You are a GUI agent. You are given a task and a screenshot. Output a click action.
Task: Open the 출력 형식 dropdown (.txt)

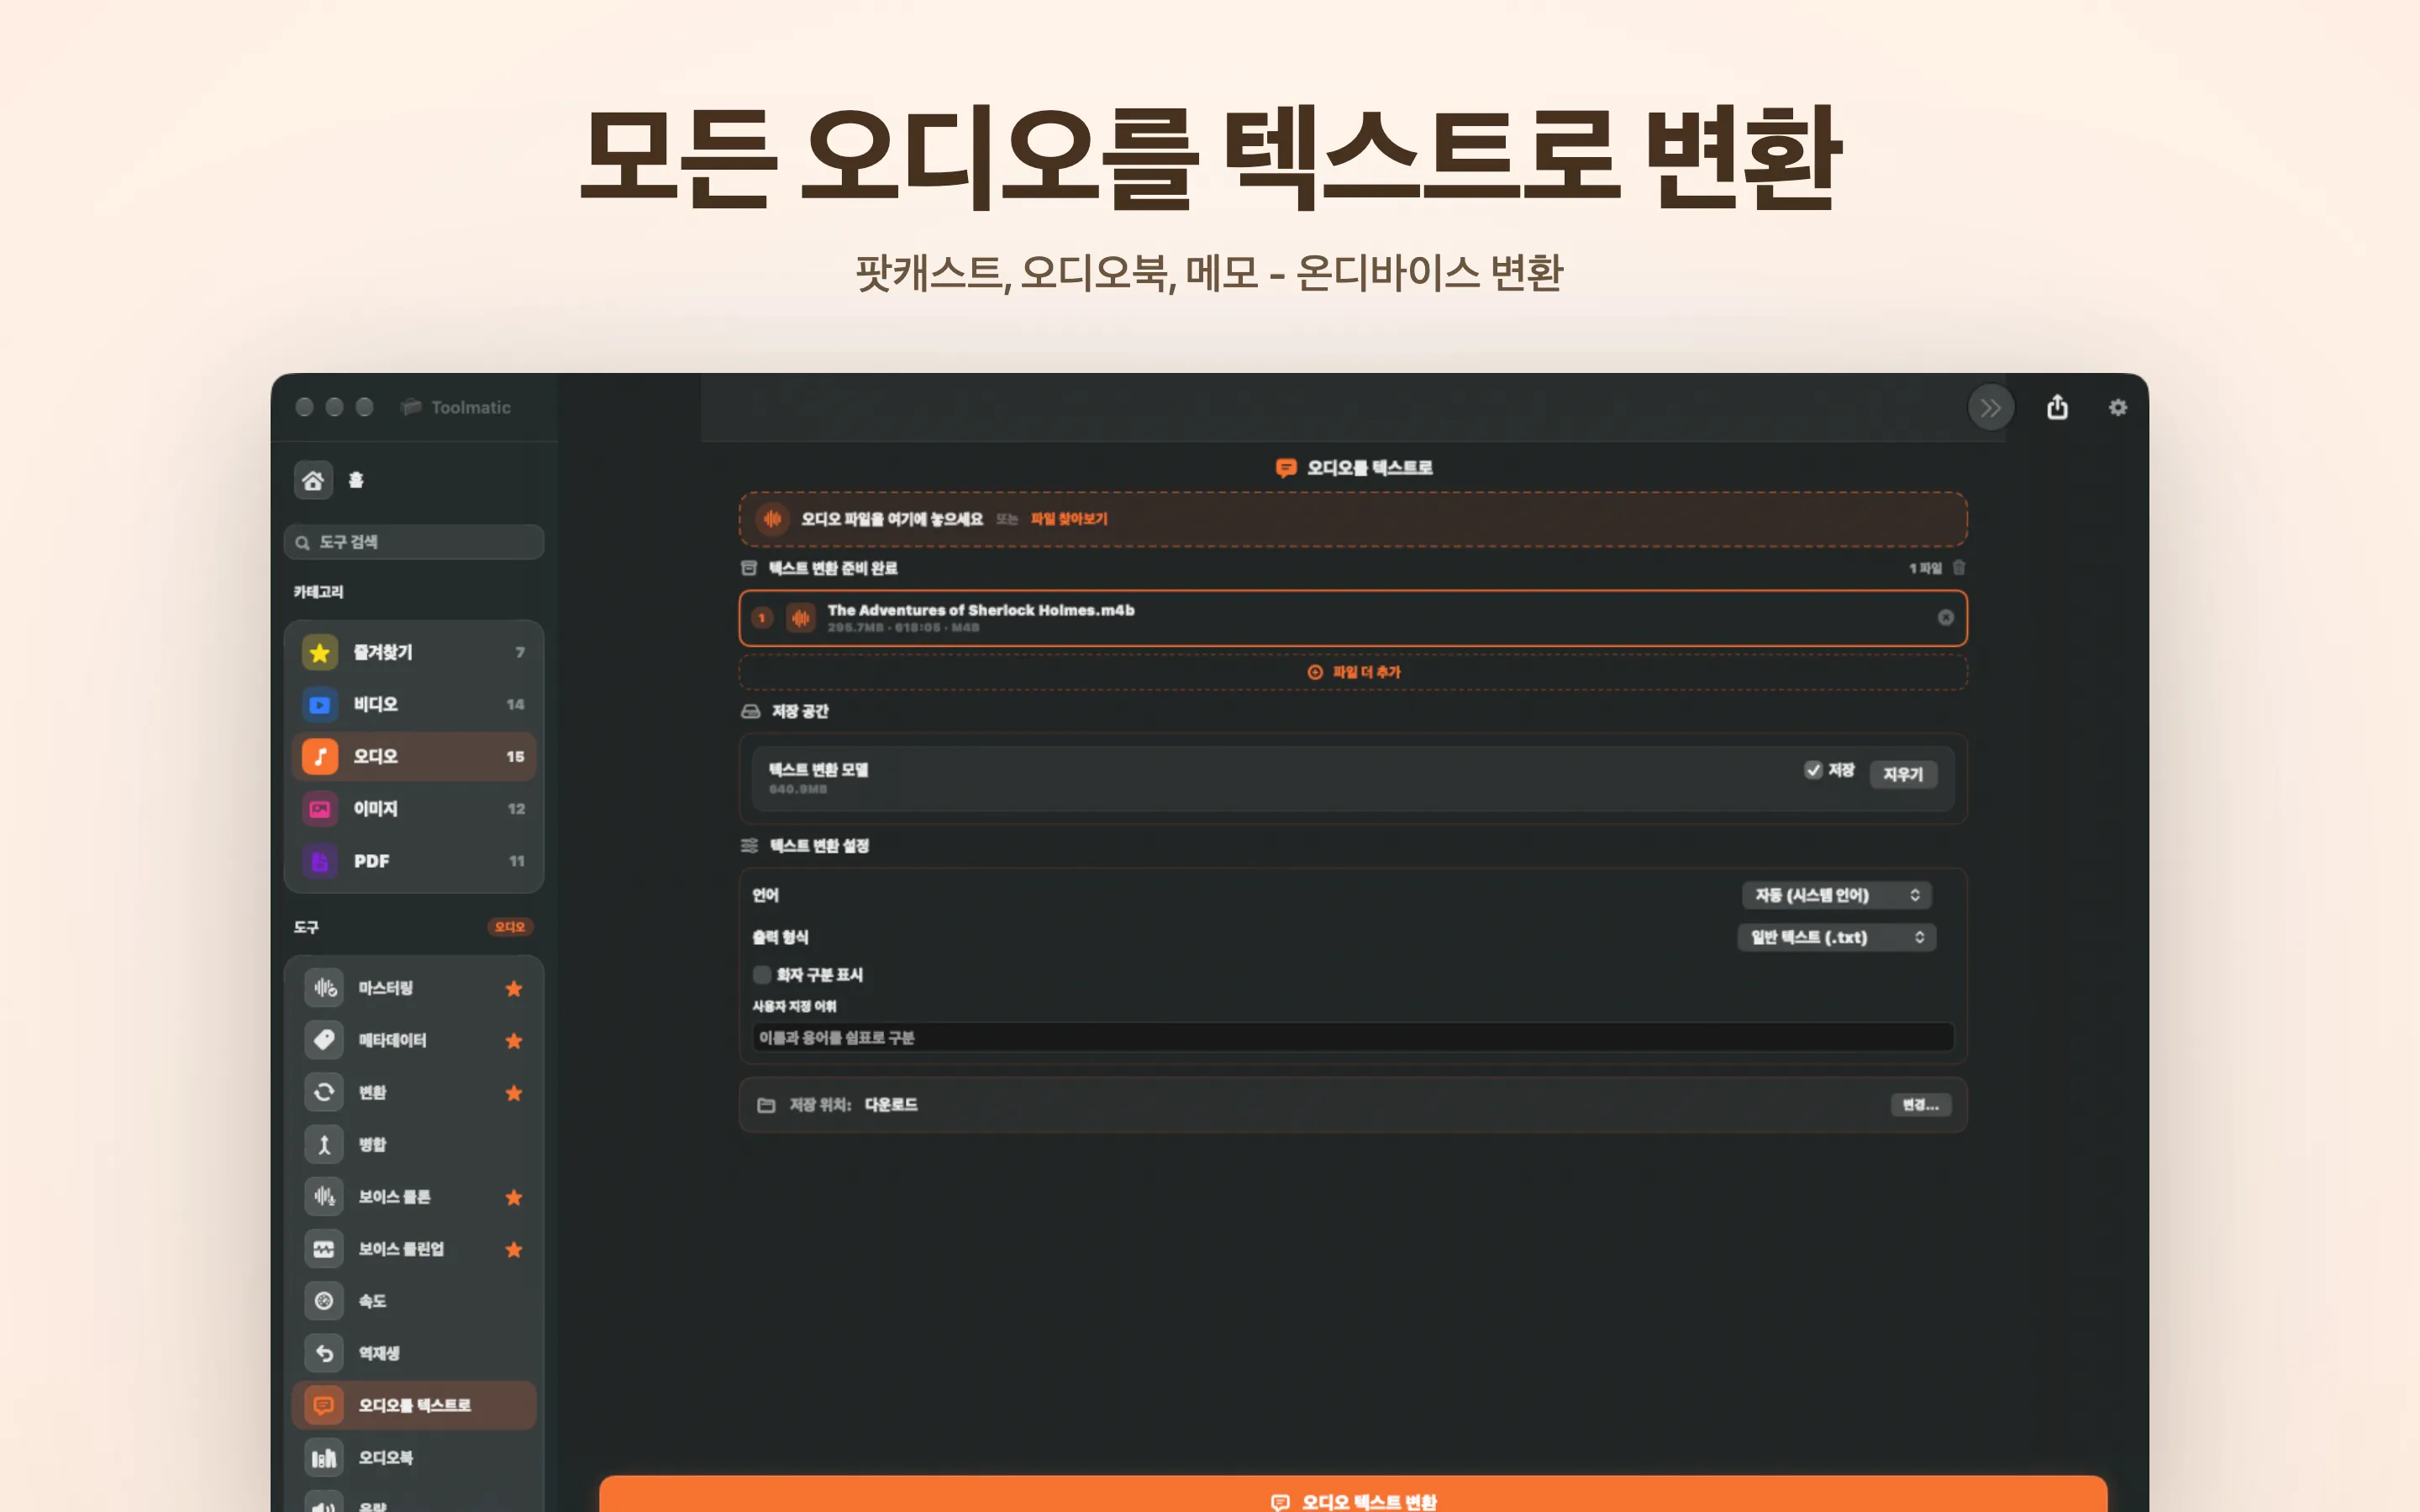pos(1836,937)
